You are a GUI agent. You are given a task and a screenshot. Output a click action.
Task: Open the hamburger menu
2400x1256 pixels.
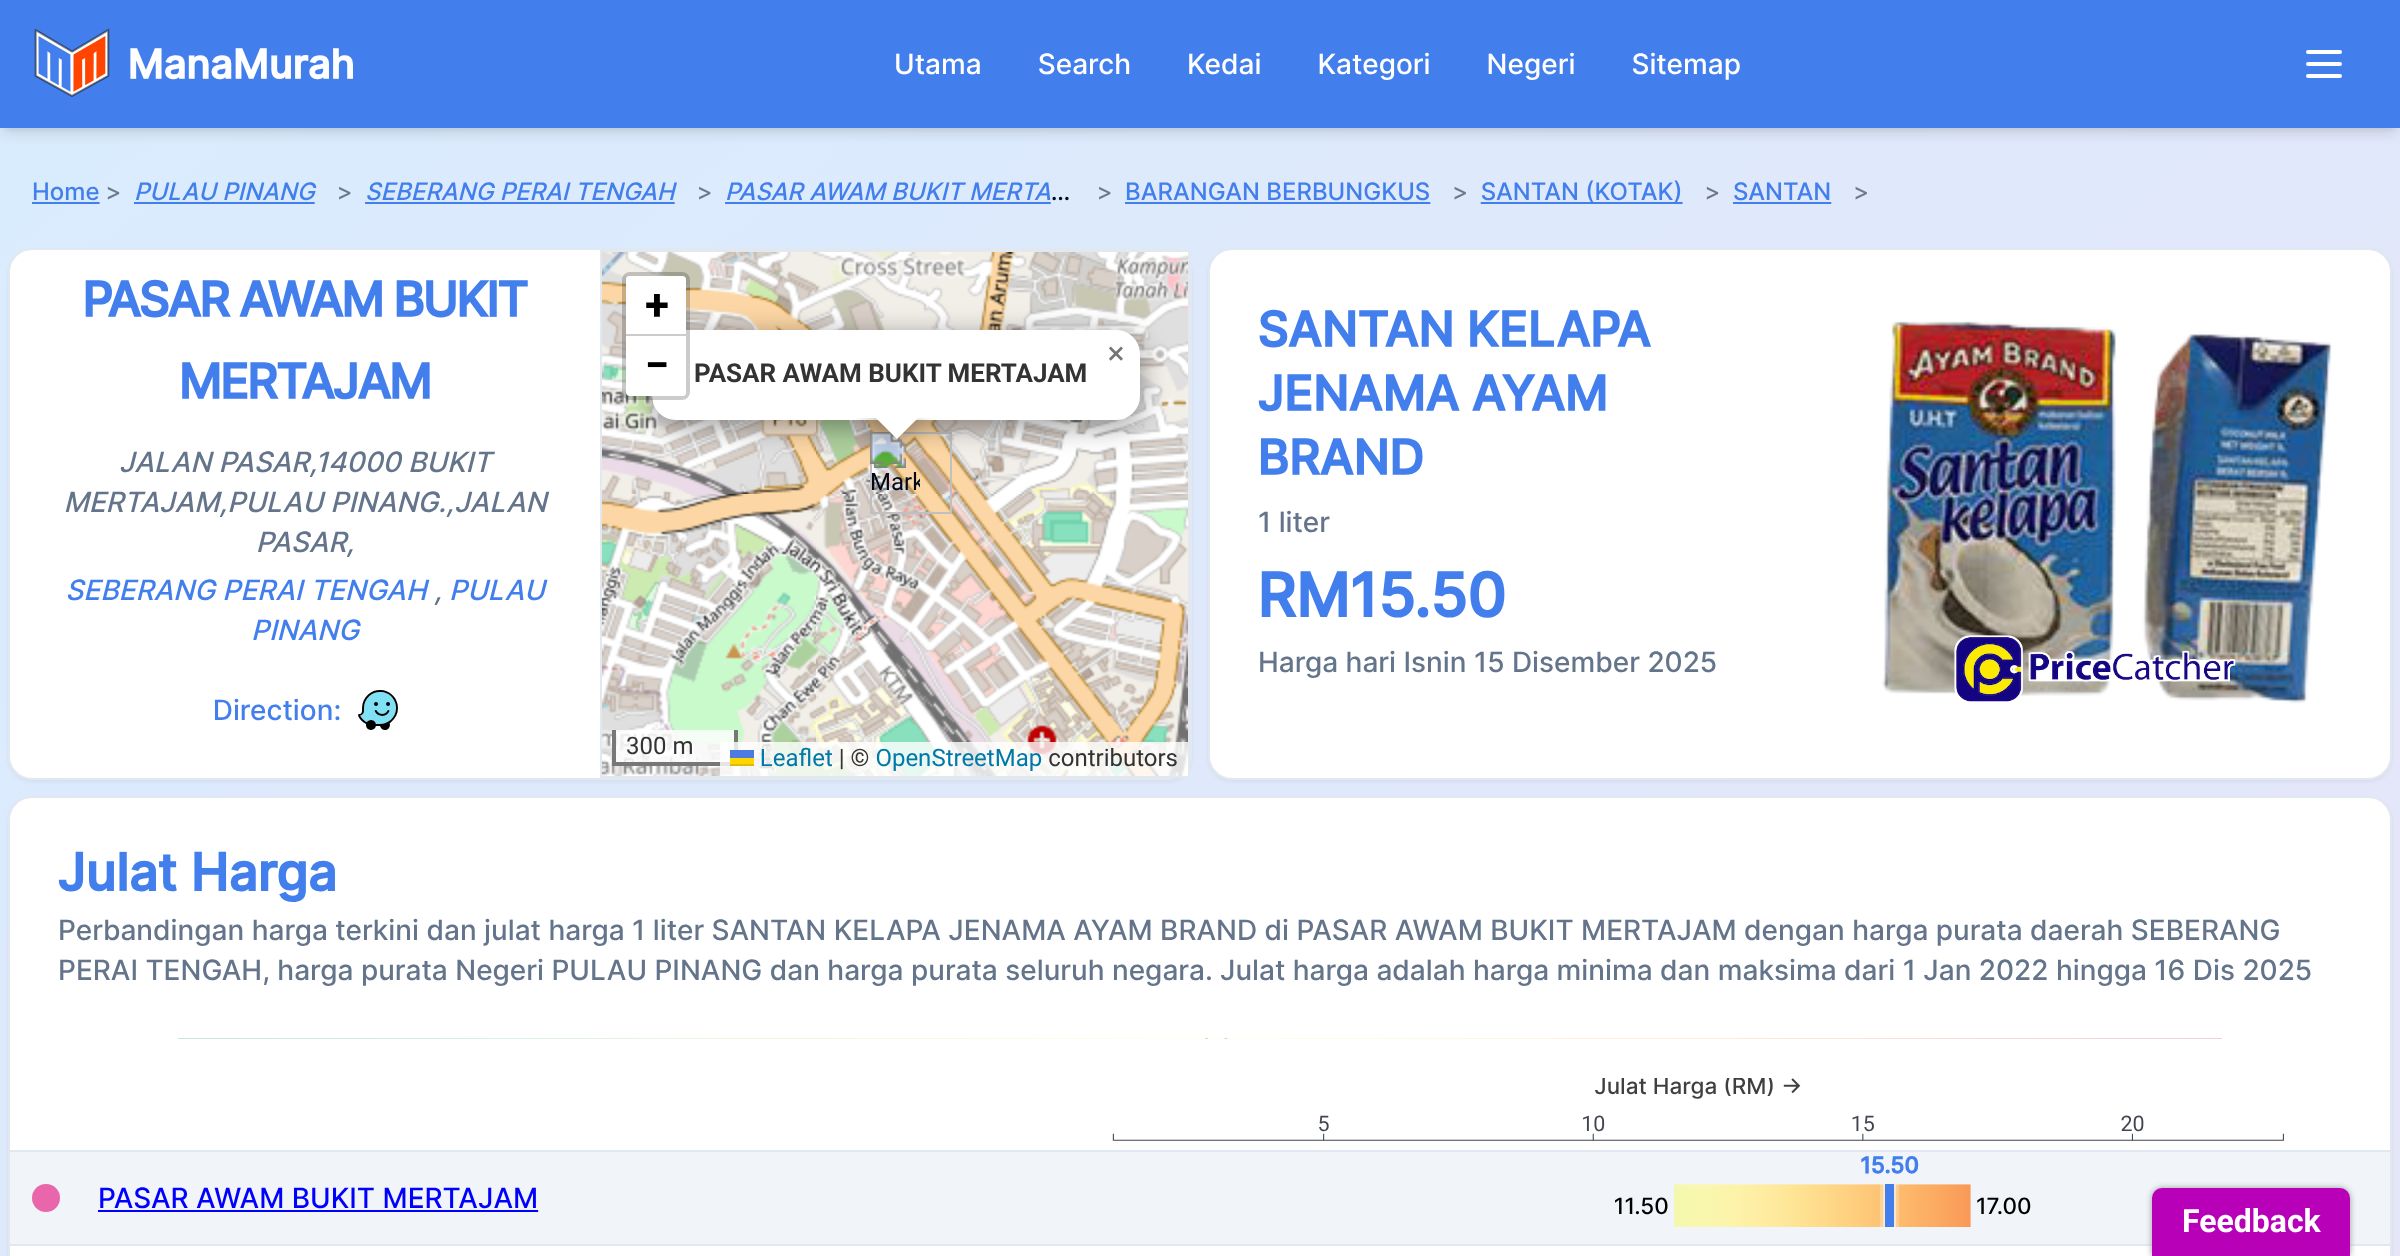point(2323,64)
